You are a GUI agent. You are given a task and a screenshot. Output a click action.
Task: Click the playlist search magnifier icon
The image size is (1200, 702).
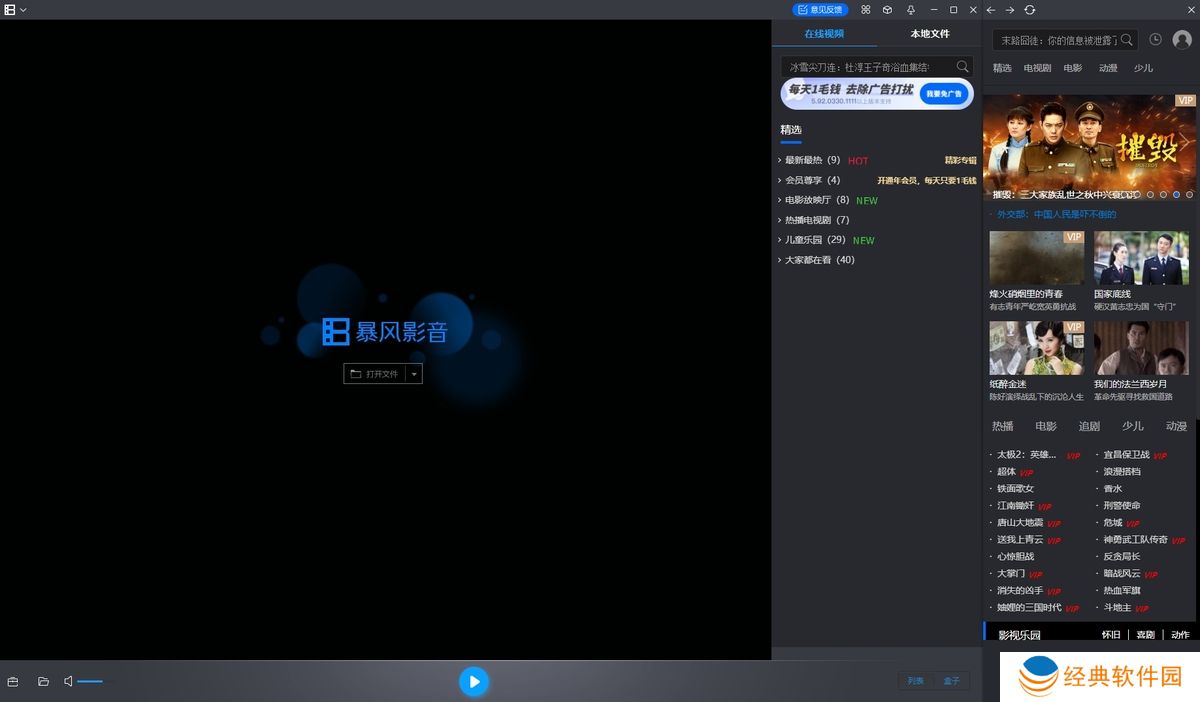[963, 67]
